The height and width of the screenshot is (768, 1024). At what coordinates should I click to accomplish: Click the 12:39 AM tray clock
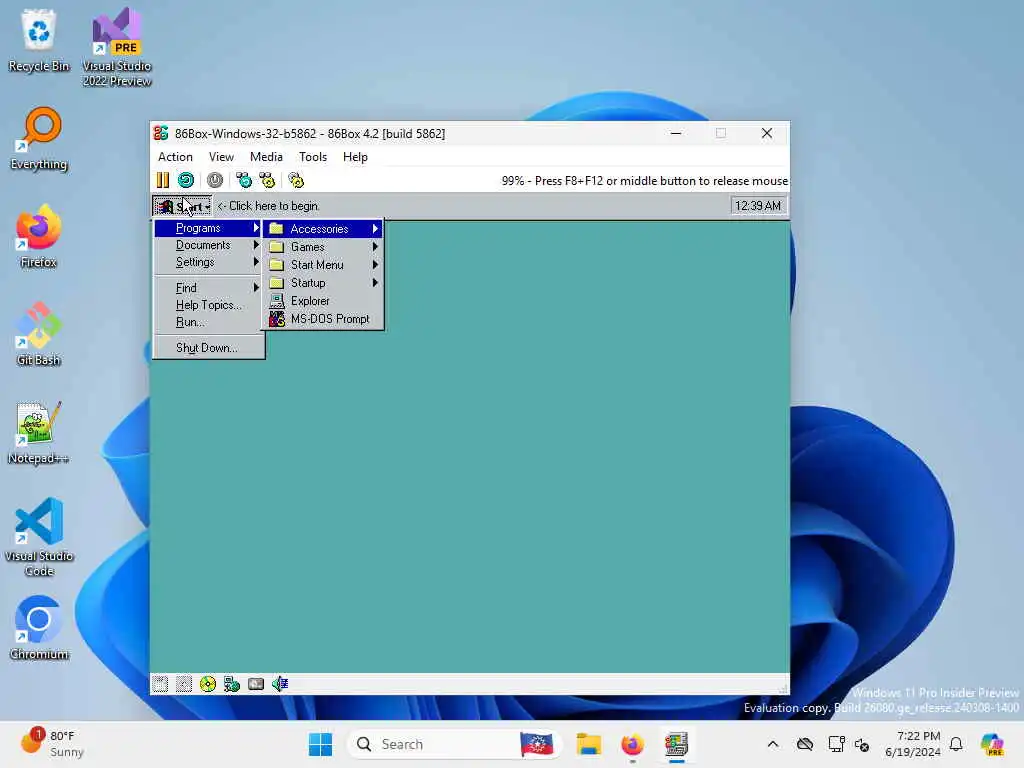tap(758, 206)
